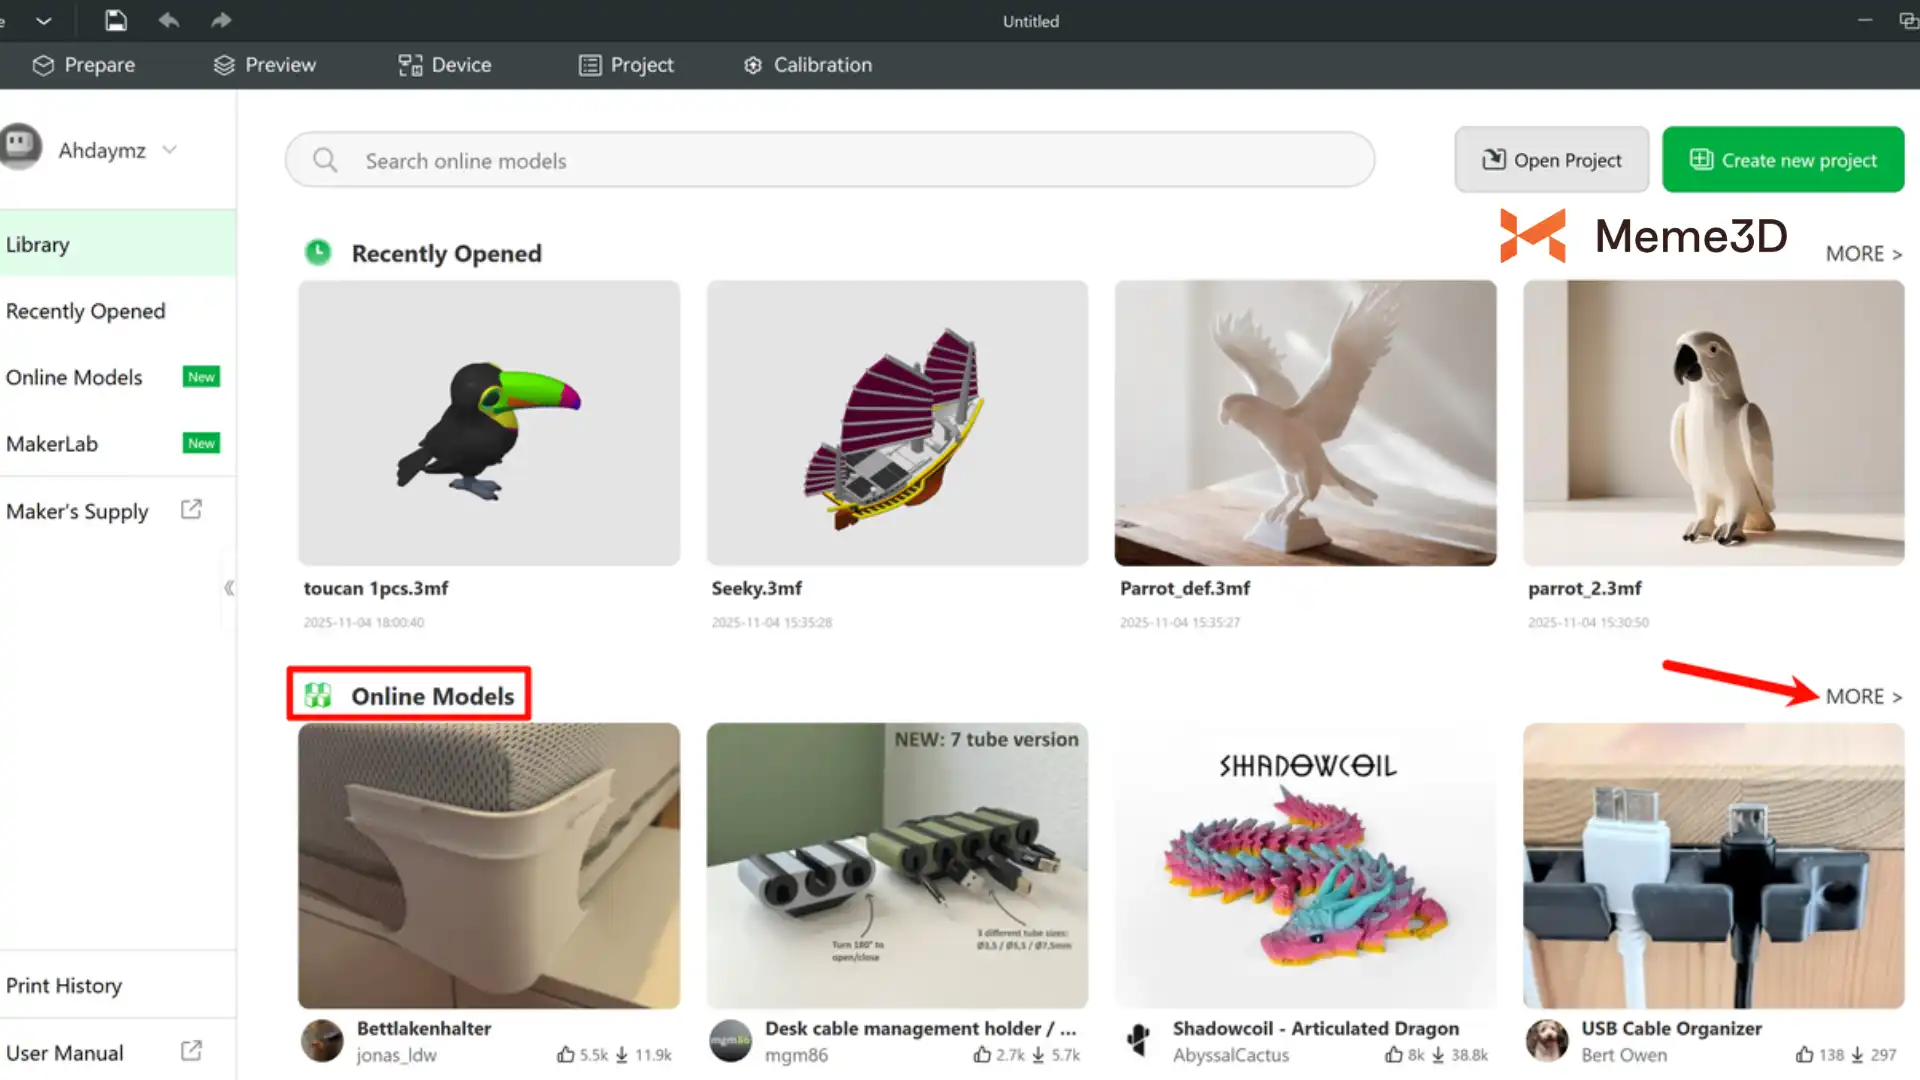Select MakerLab in the sidebar
This screenshot has height=1080, width=1920.
tap(52, 444)
